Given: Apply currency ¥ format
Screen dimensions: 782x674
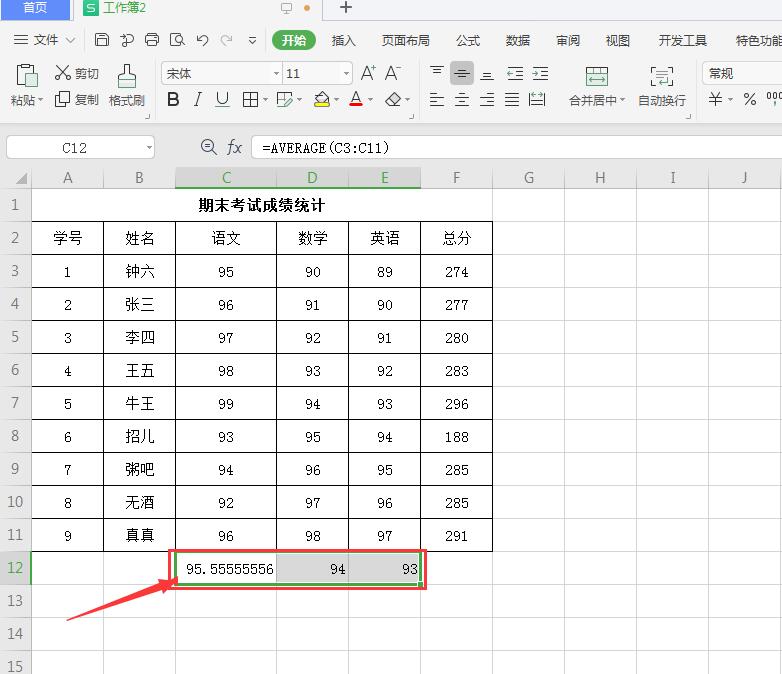Looking at the screenshot, I should 715,99.
